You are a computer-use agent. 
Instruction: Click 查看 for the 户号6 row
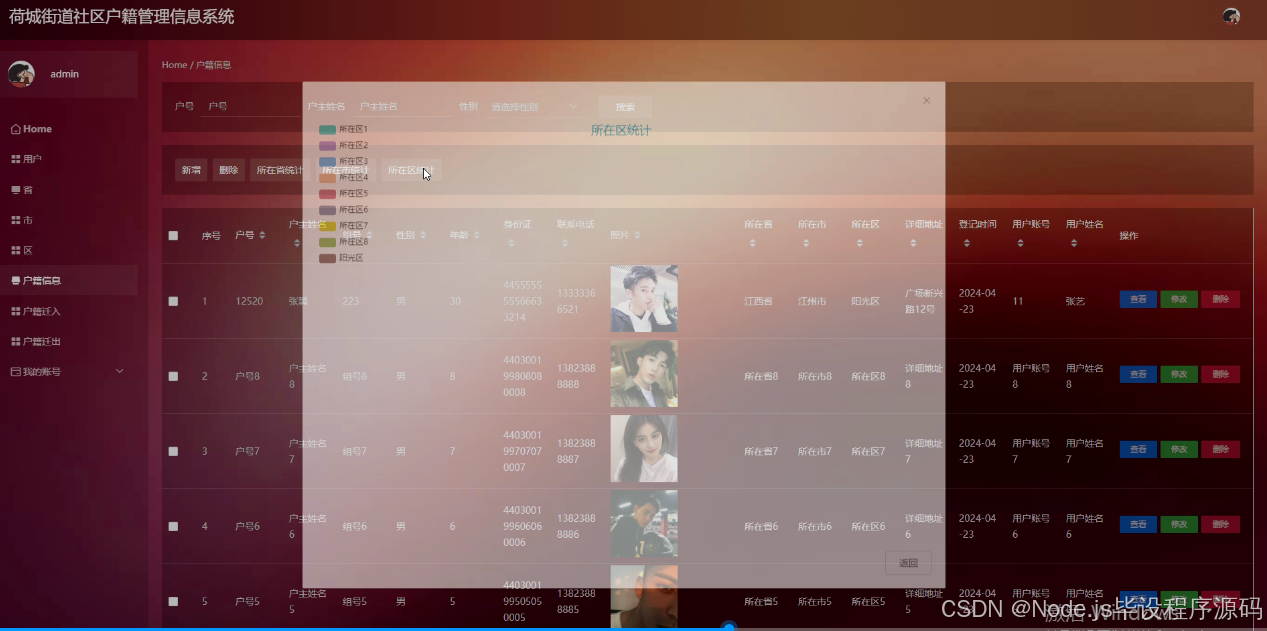(x=1138, y=524)
